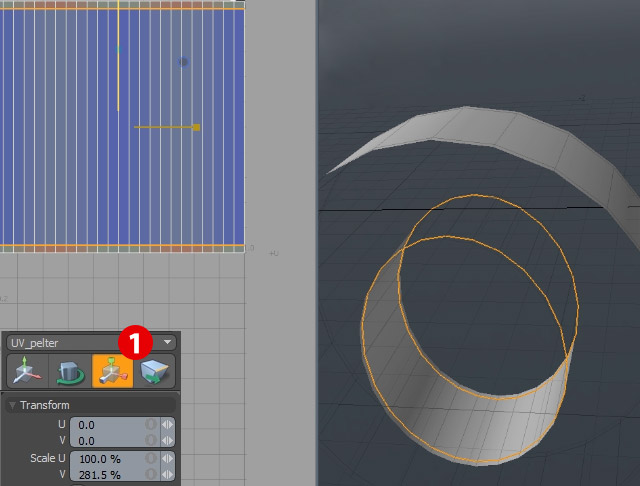This screenshot has height=486, width=640.
Task: Toggle keyframe circle on the V position field
Action: [151, 441]
